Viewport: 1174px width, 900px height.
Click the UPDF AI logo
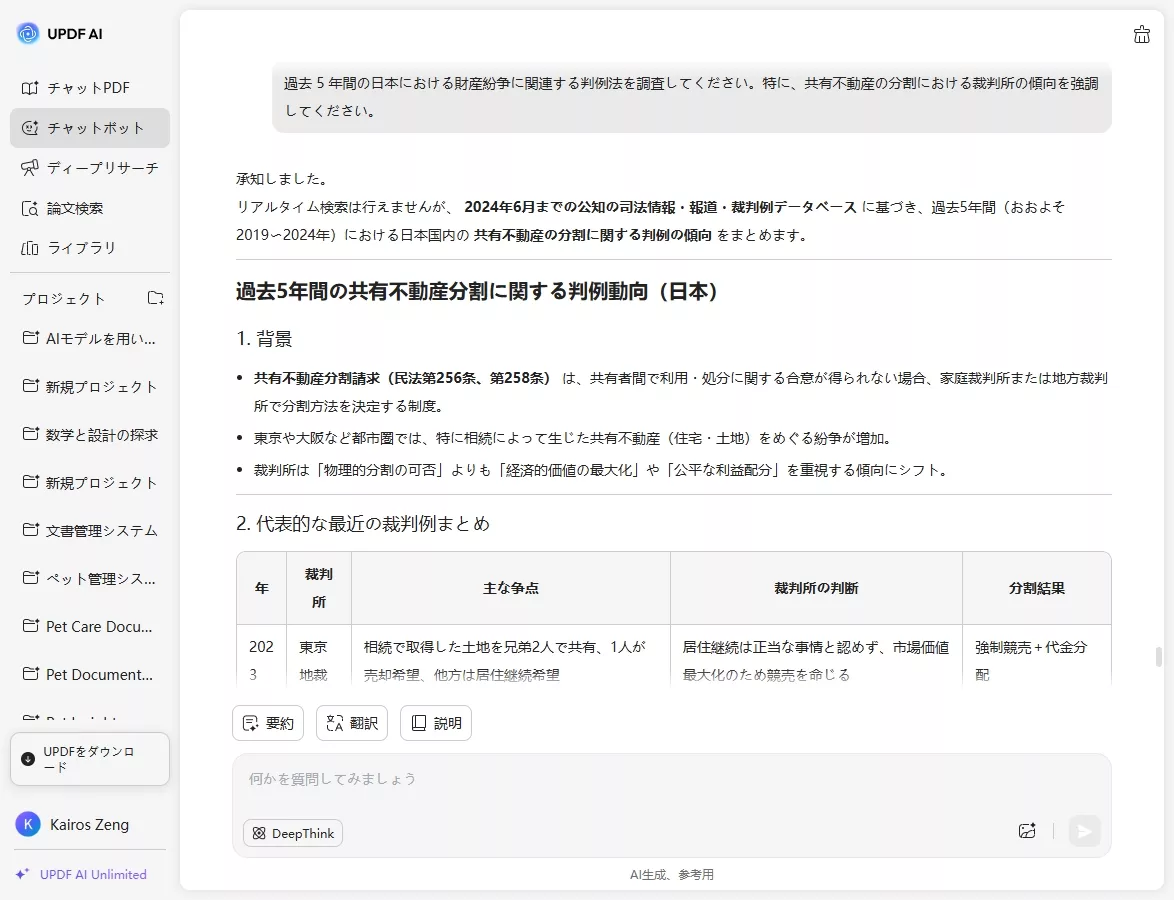[x=26, y=33]
